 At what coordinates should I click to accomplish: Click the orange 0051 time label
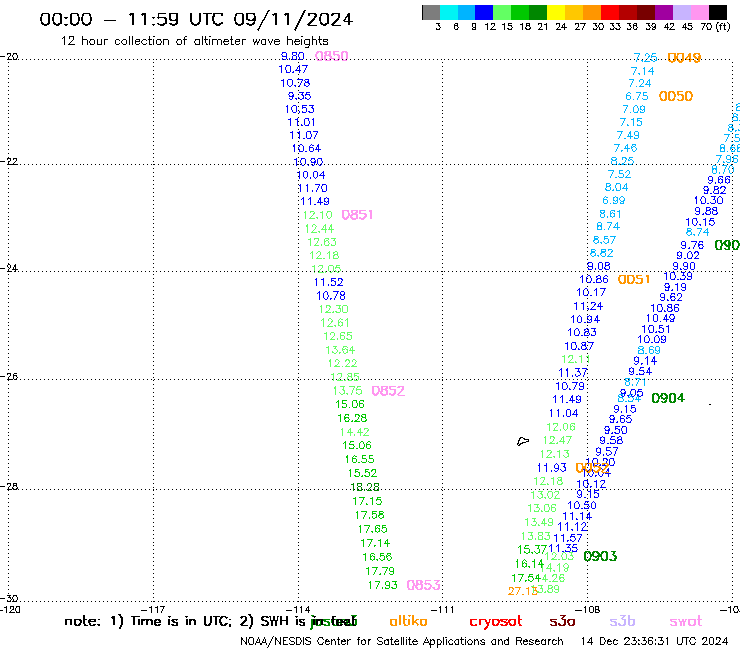tap(634, 279)
